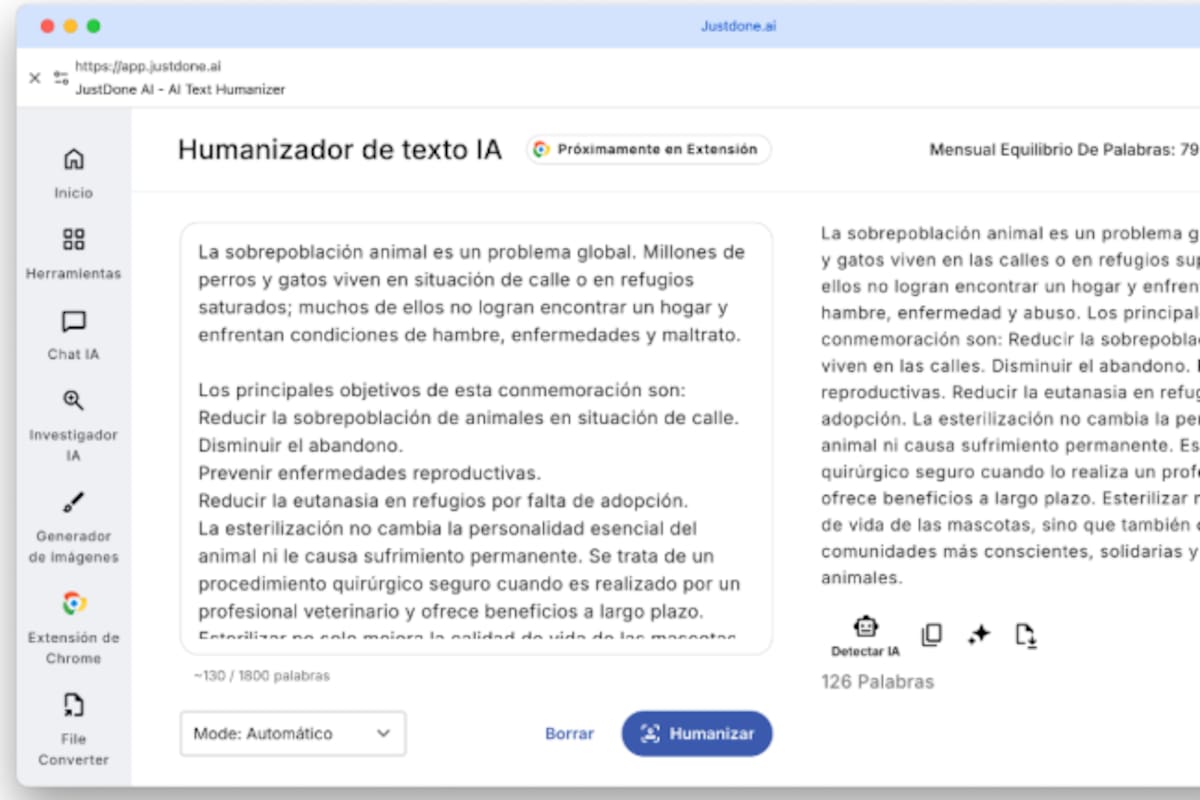
Task: Open the Extensión de Chrome page
Action: (73, 625)
